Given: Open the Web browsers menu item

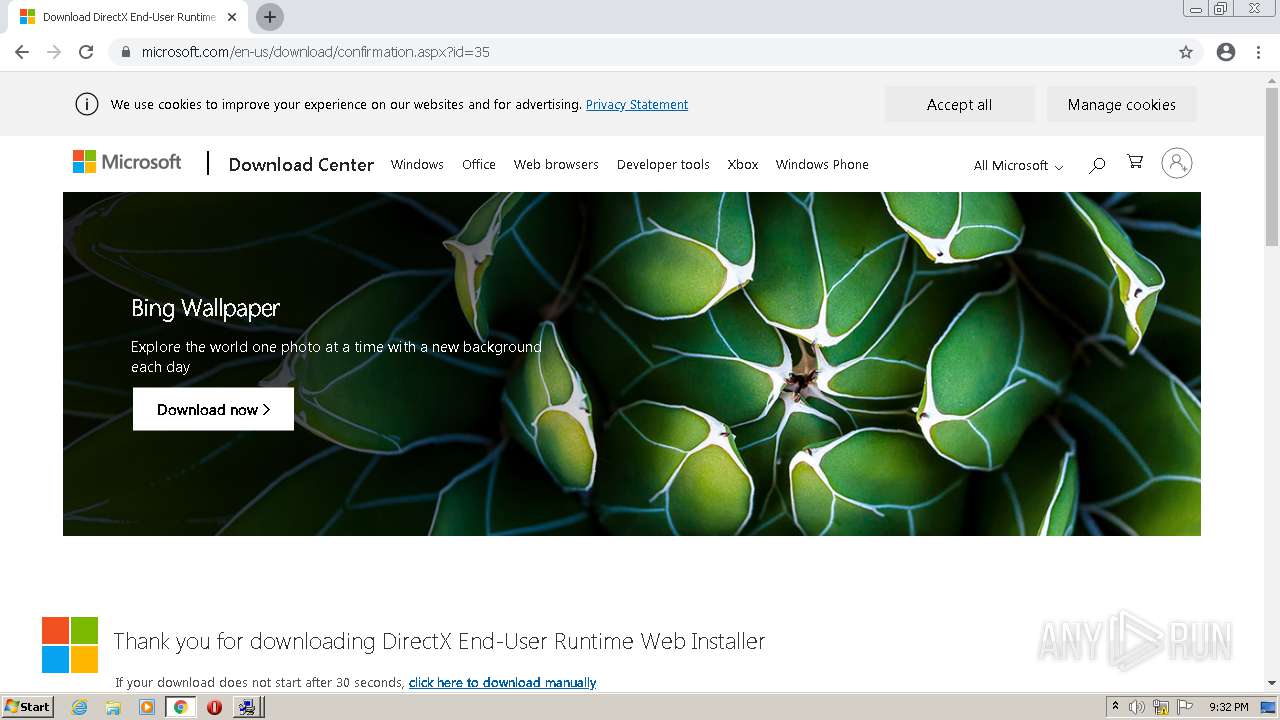Looking at the screenshot, I should click(556, 164).
